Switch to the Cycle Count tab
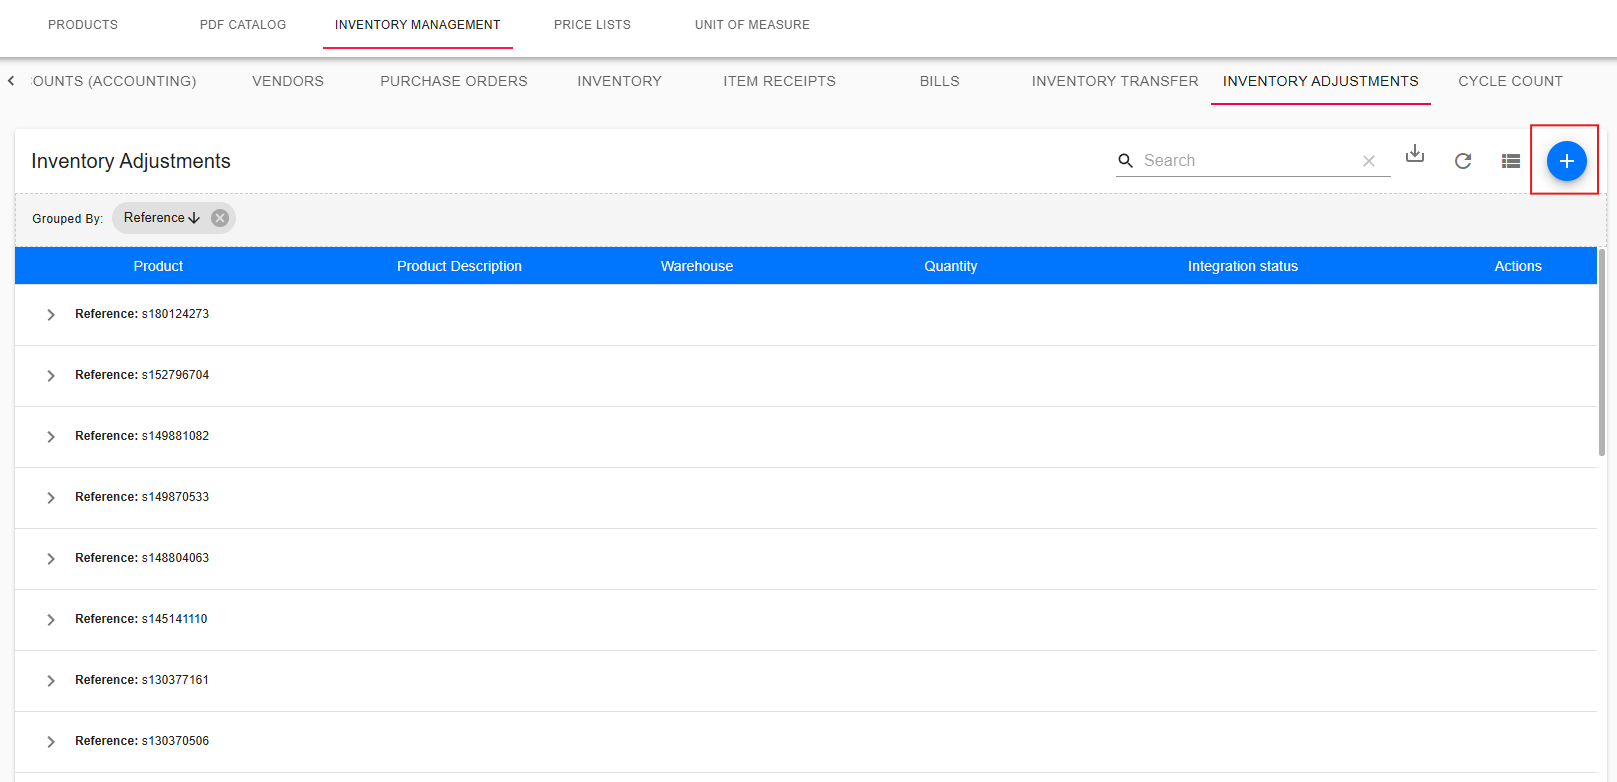The width and height of the screenshot is (1617, 782). pos(1509,81)
